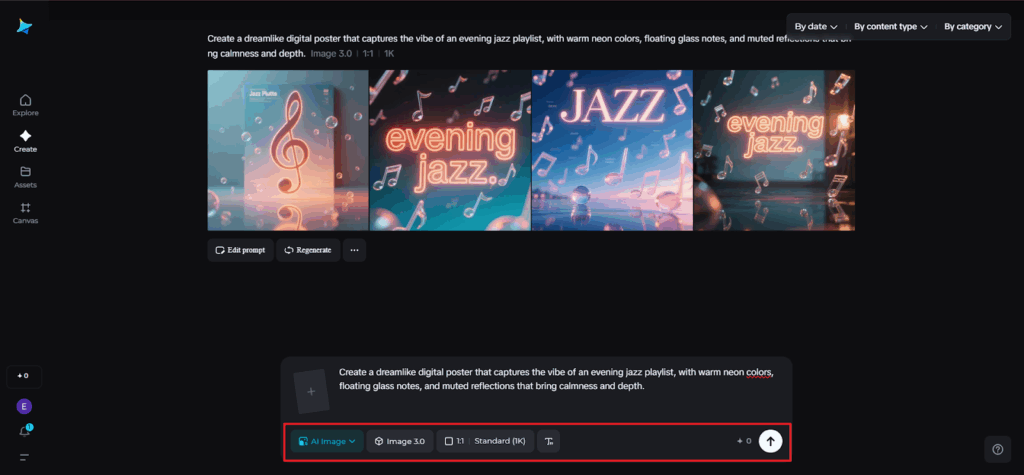The height and width of the screenshot is (475, 1024).
Task: Expand the 'By date' filter dropdown
Action: coord(816,26)
